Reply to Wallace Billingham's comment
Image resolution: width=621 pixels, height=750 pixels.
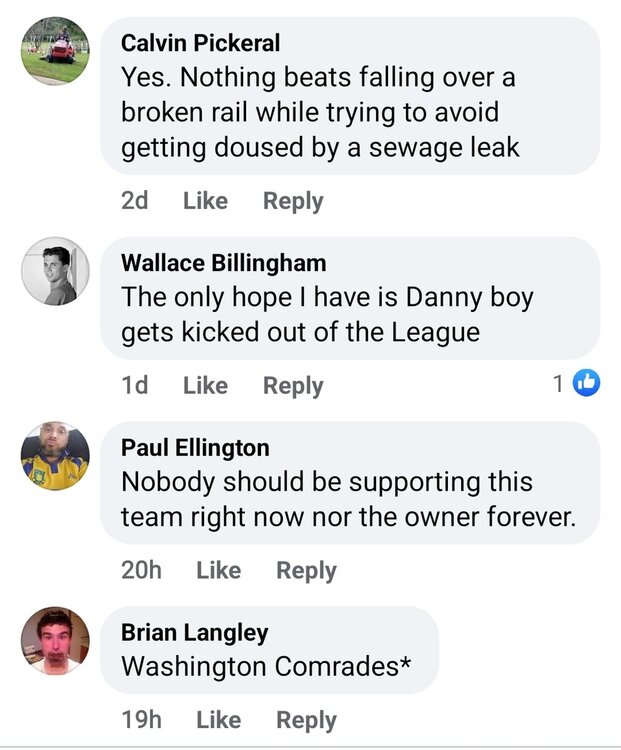pos(293,385)
